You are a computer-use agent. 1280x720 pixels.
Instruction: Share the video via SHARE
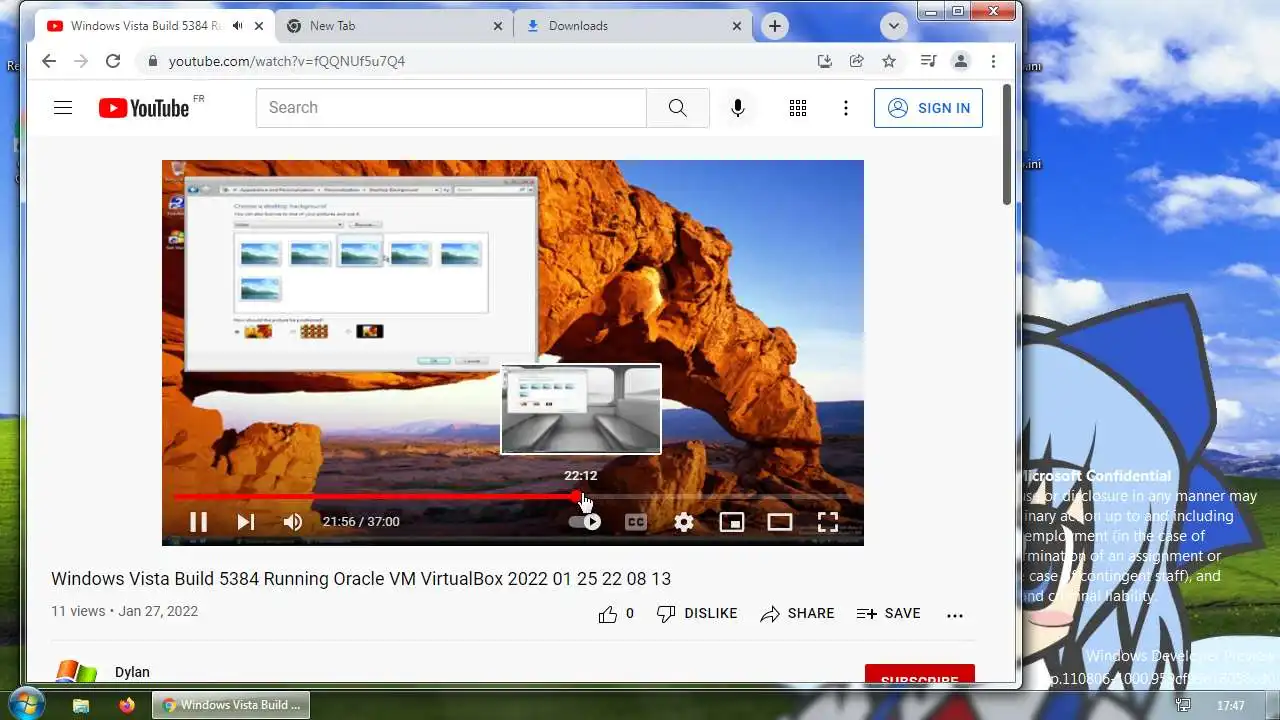click(797, 614)
